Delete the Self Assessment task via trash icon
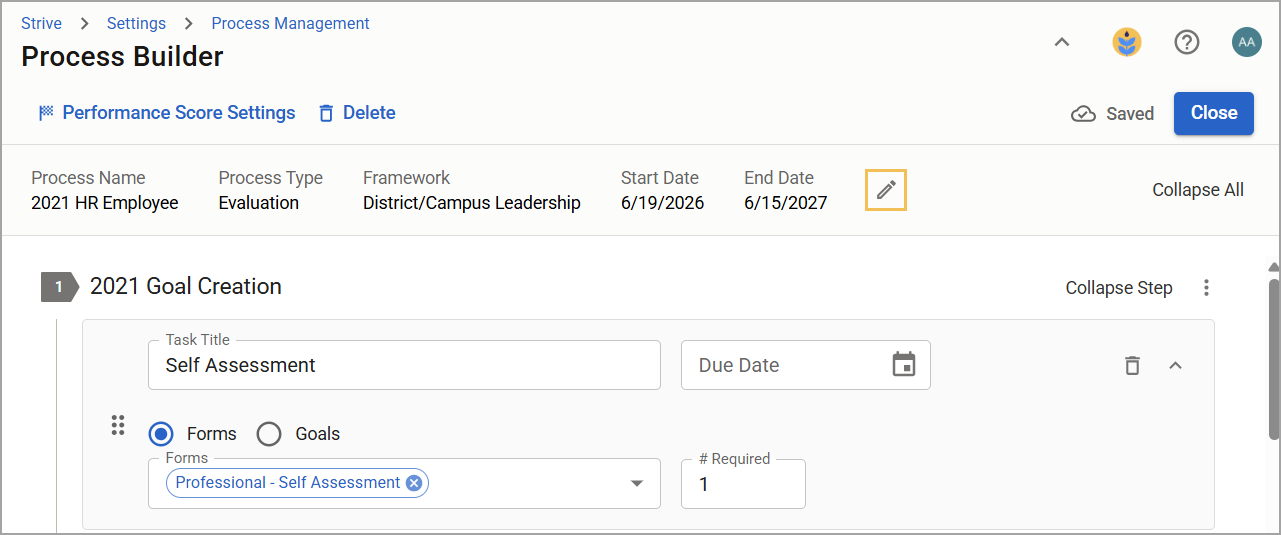Image resolution: width=1281 pixels, height=535 pixels. (x=1132, y=365)
